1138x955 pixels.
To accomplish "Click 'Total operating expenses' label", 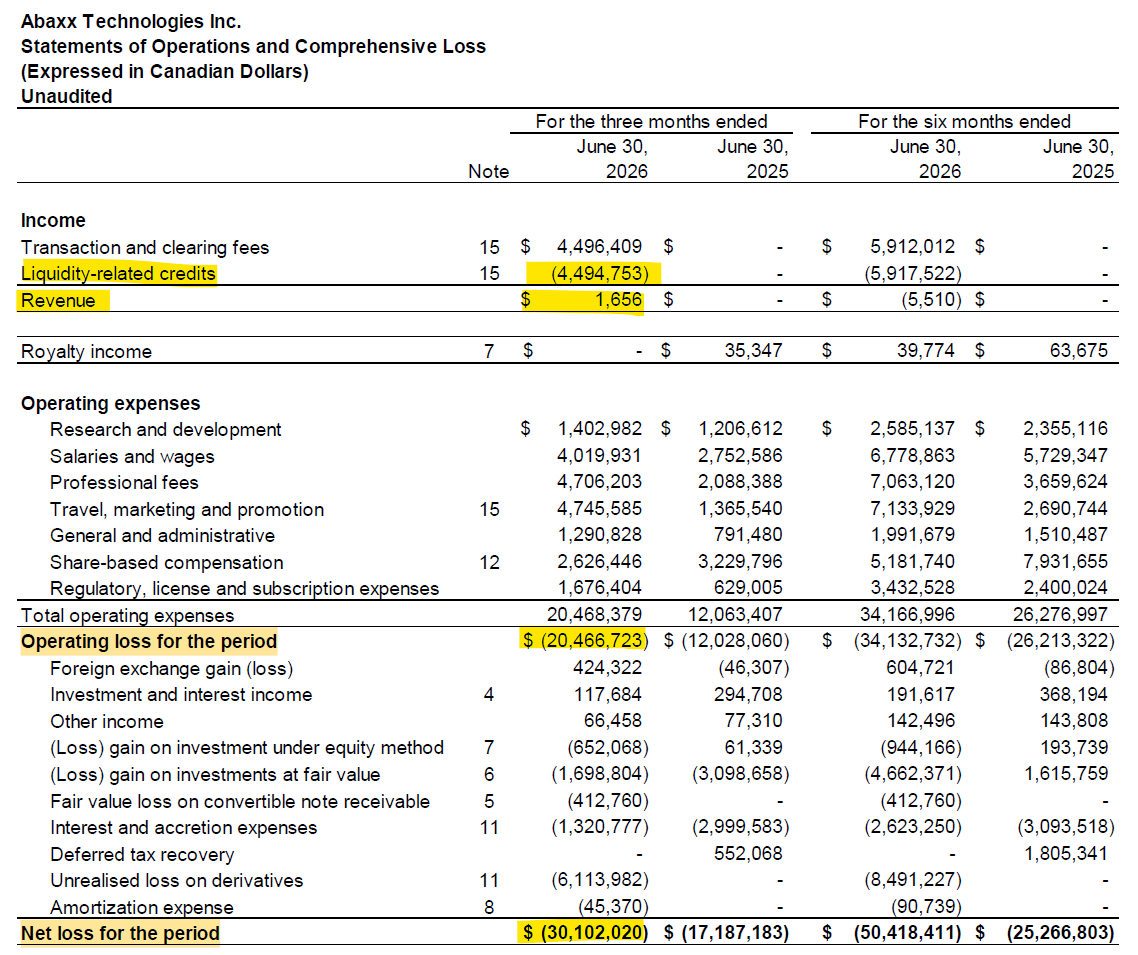I will [128, 615].
